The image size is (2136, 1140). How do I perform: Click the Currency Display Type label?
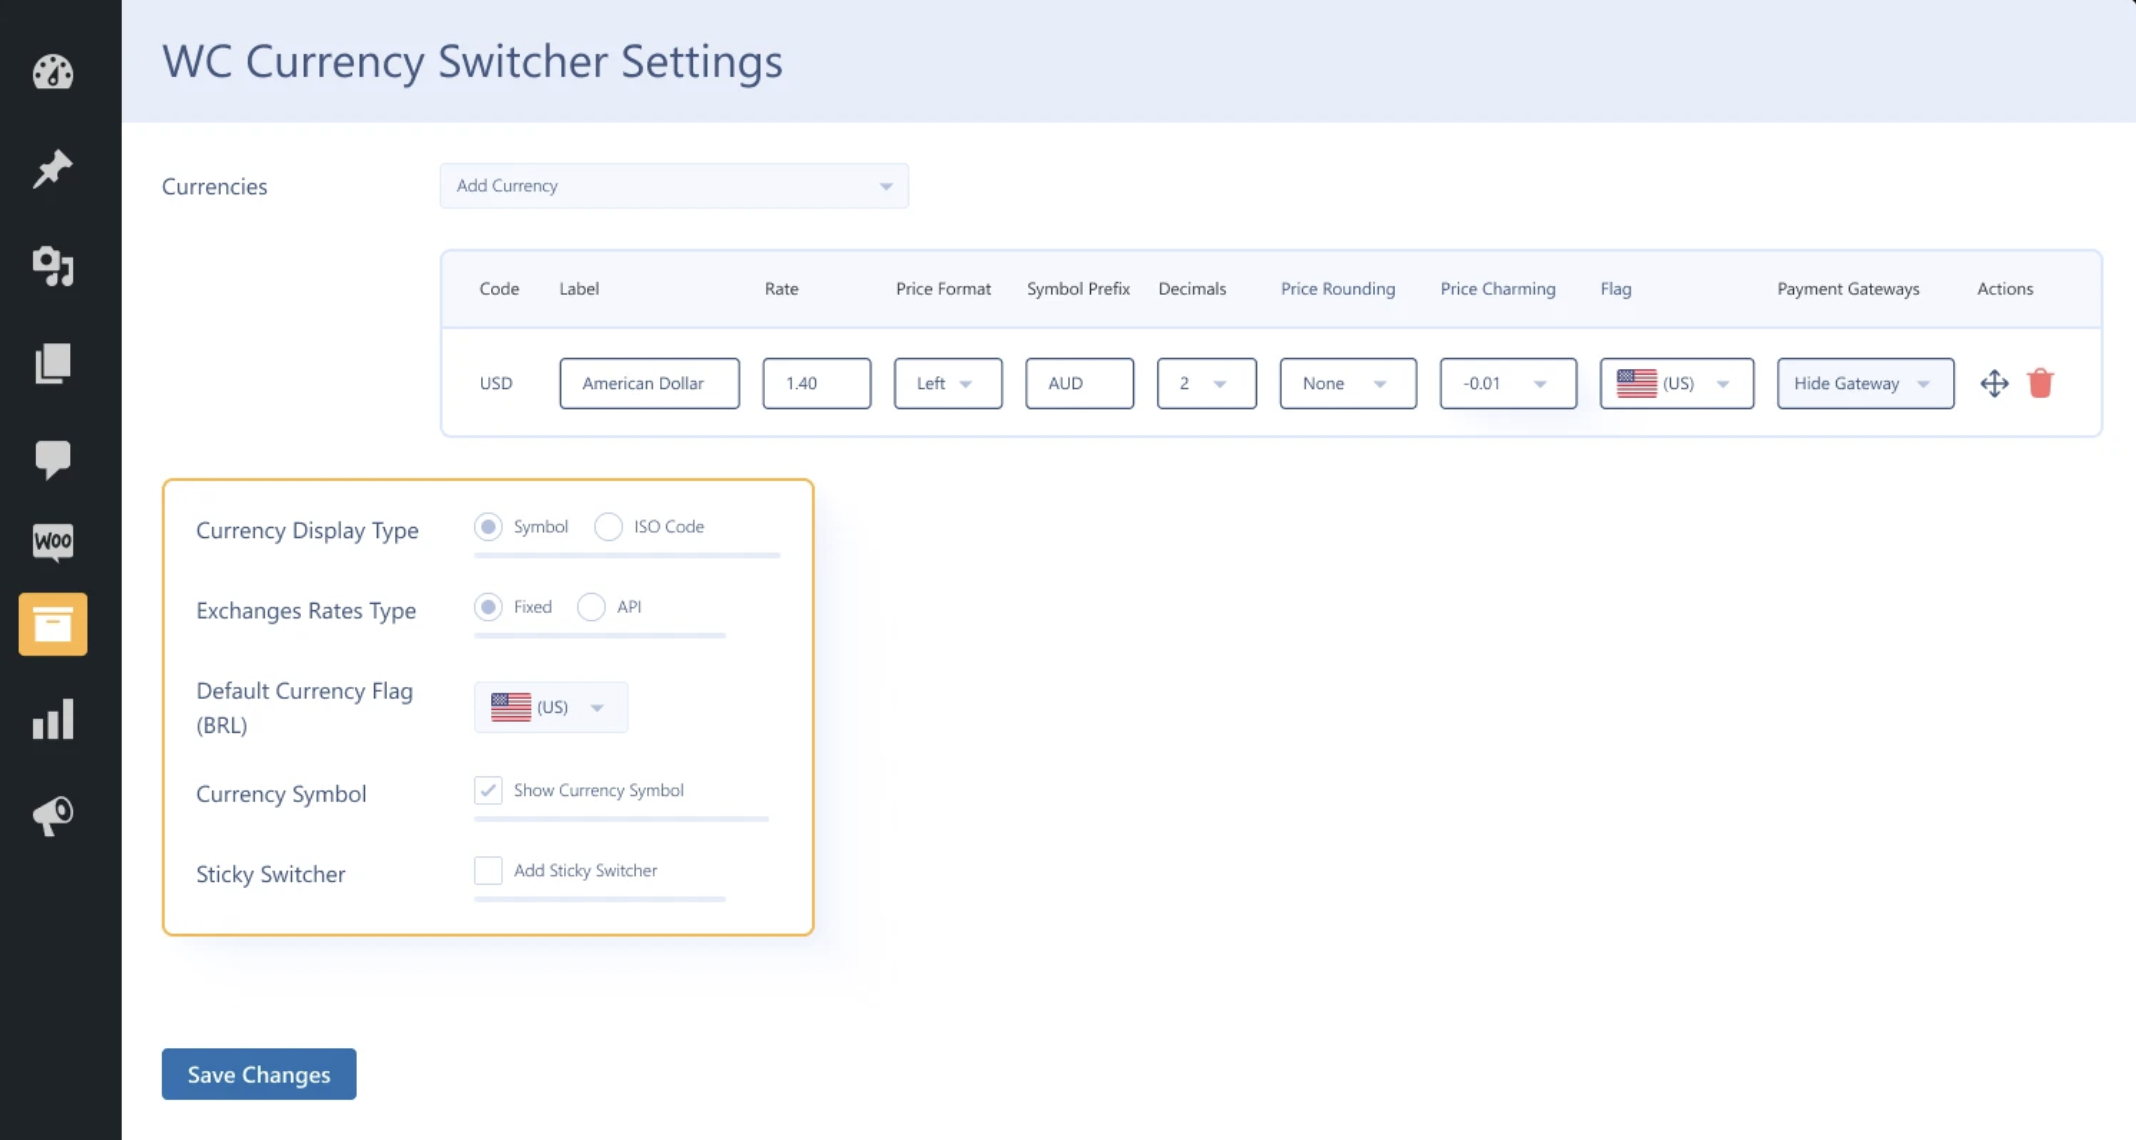pyautogui.click(x=307, y=531)
